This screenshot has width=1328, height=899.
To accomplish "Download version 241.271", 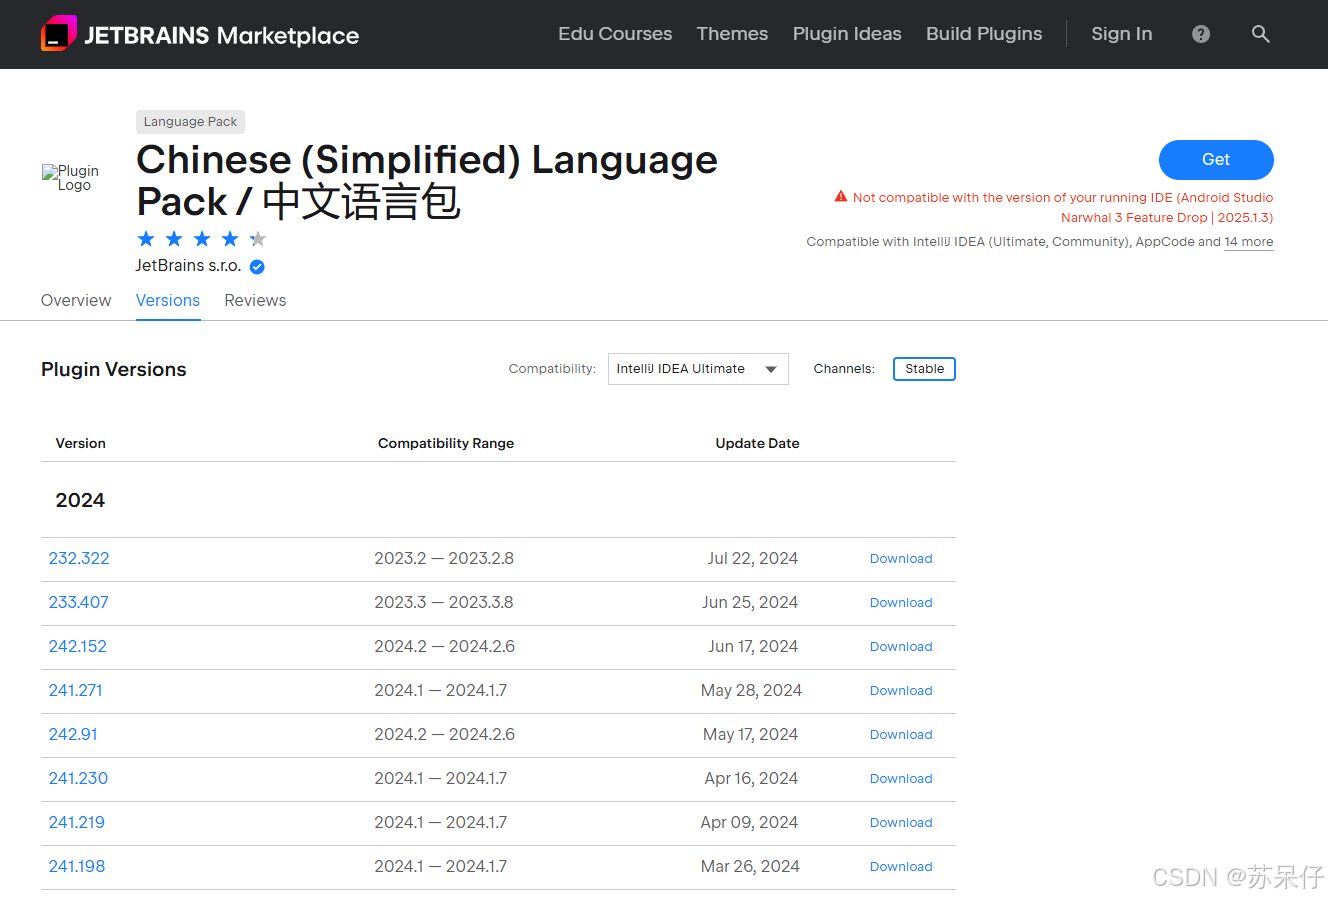I will coord(901,691).
